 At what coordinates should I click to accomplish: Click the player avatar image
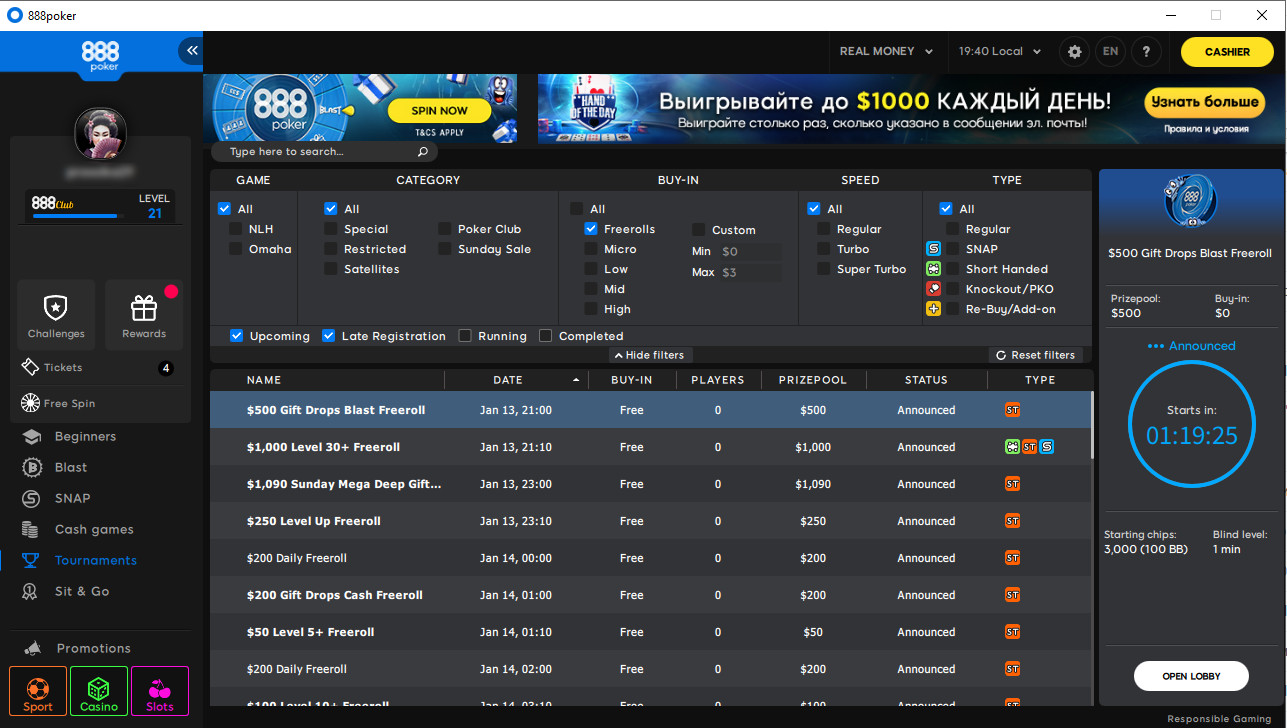pyautogui.click(x=100, y=133)
